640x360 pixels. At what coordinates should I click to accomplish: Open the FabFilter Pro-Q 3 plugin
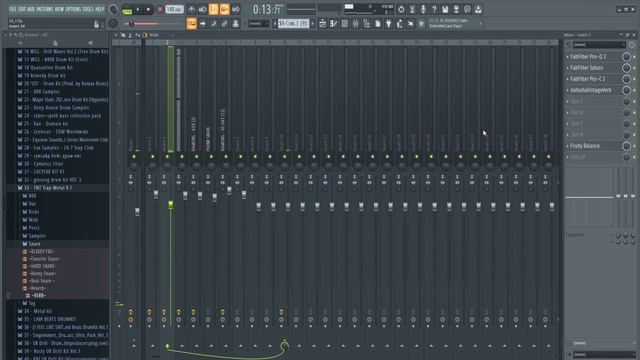(x=588, y=57)
